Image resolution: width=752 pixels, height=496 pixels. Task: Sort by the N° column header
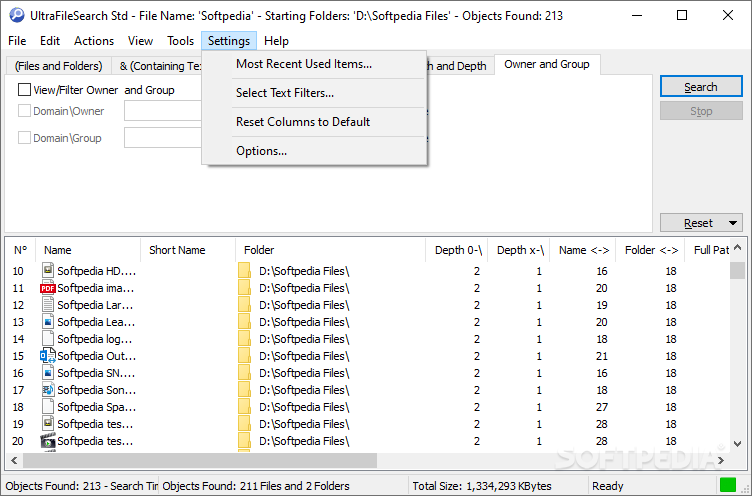[x=21, y=250]
